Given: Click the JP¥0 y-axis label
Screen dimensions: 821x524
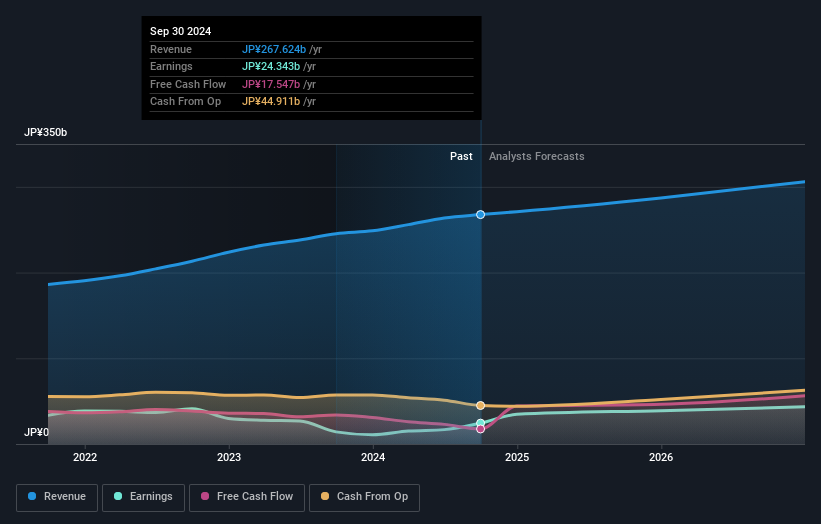Looking at the screenshot, I should (x=36, y=432).
